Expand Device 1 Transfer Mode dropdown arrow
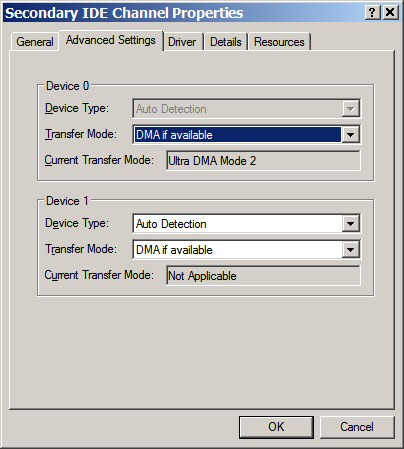 coord(350,250)
